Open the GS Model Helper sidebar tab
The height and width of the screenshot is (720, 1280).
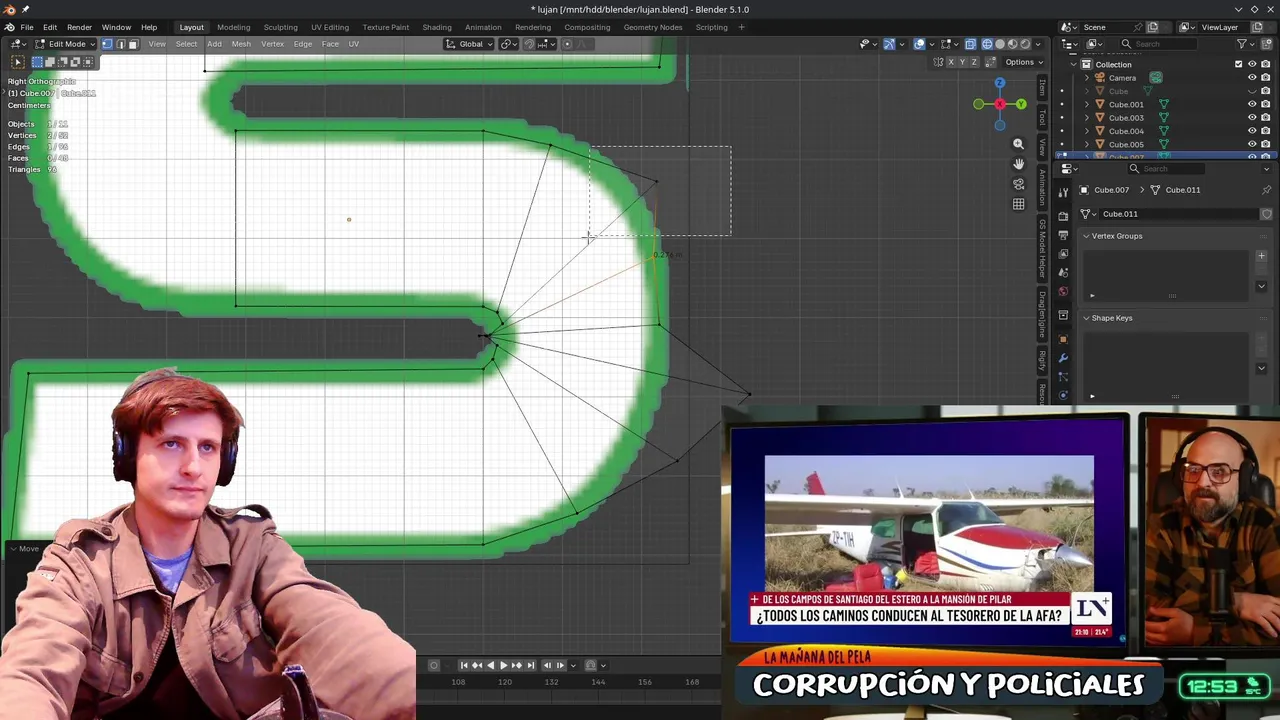(1042, 247)
